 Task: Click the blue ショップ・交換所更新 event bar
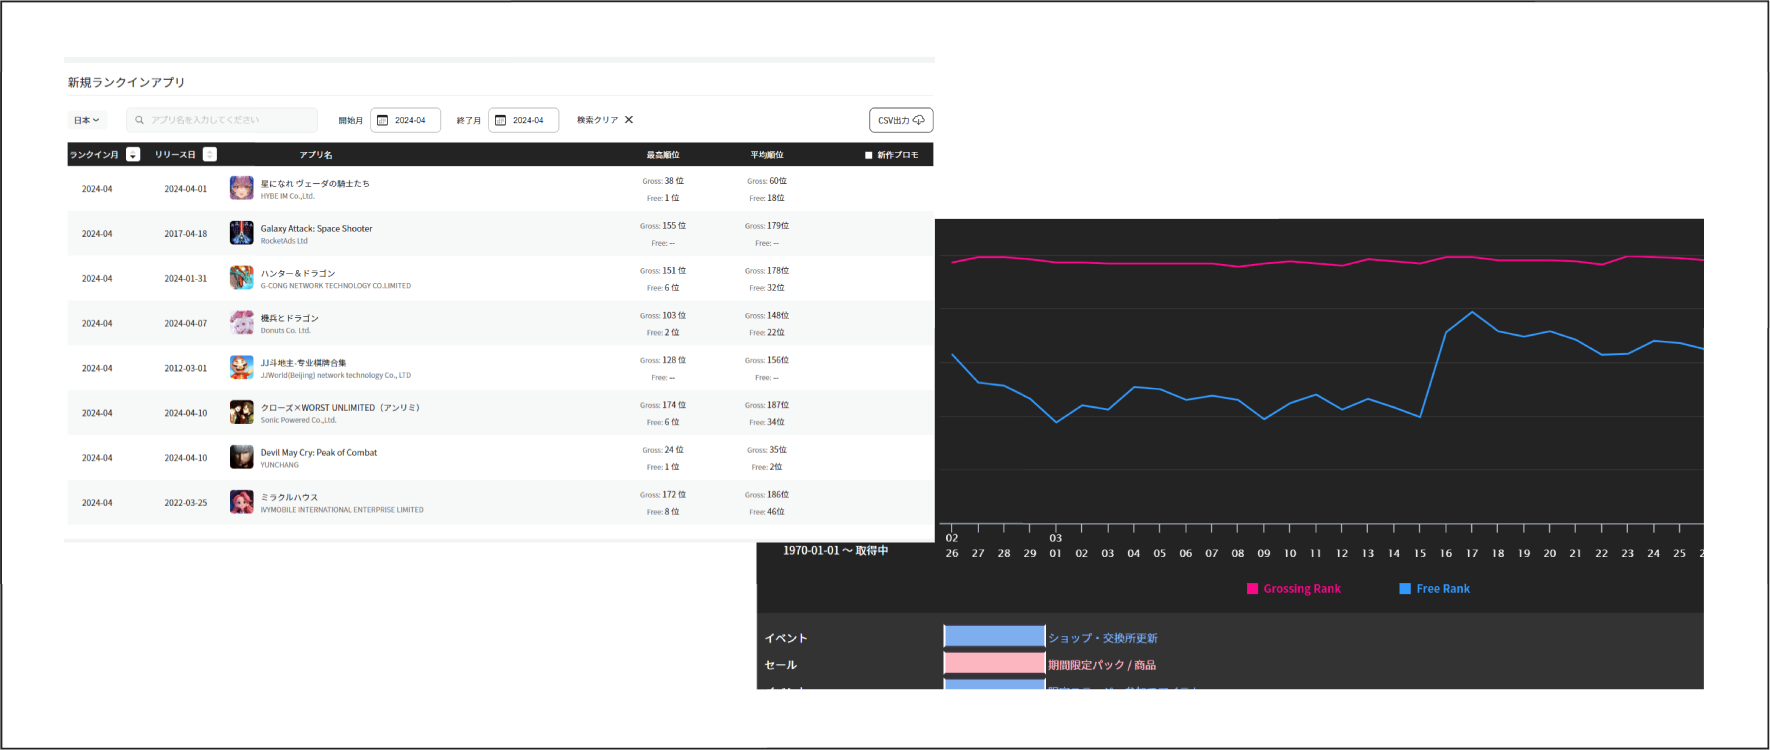994,637
